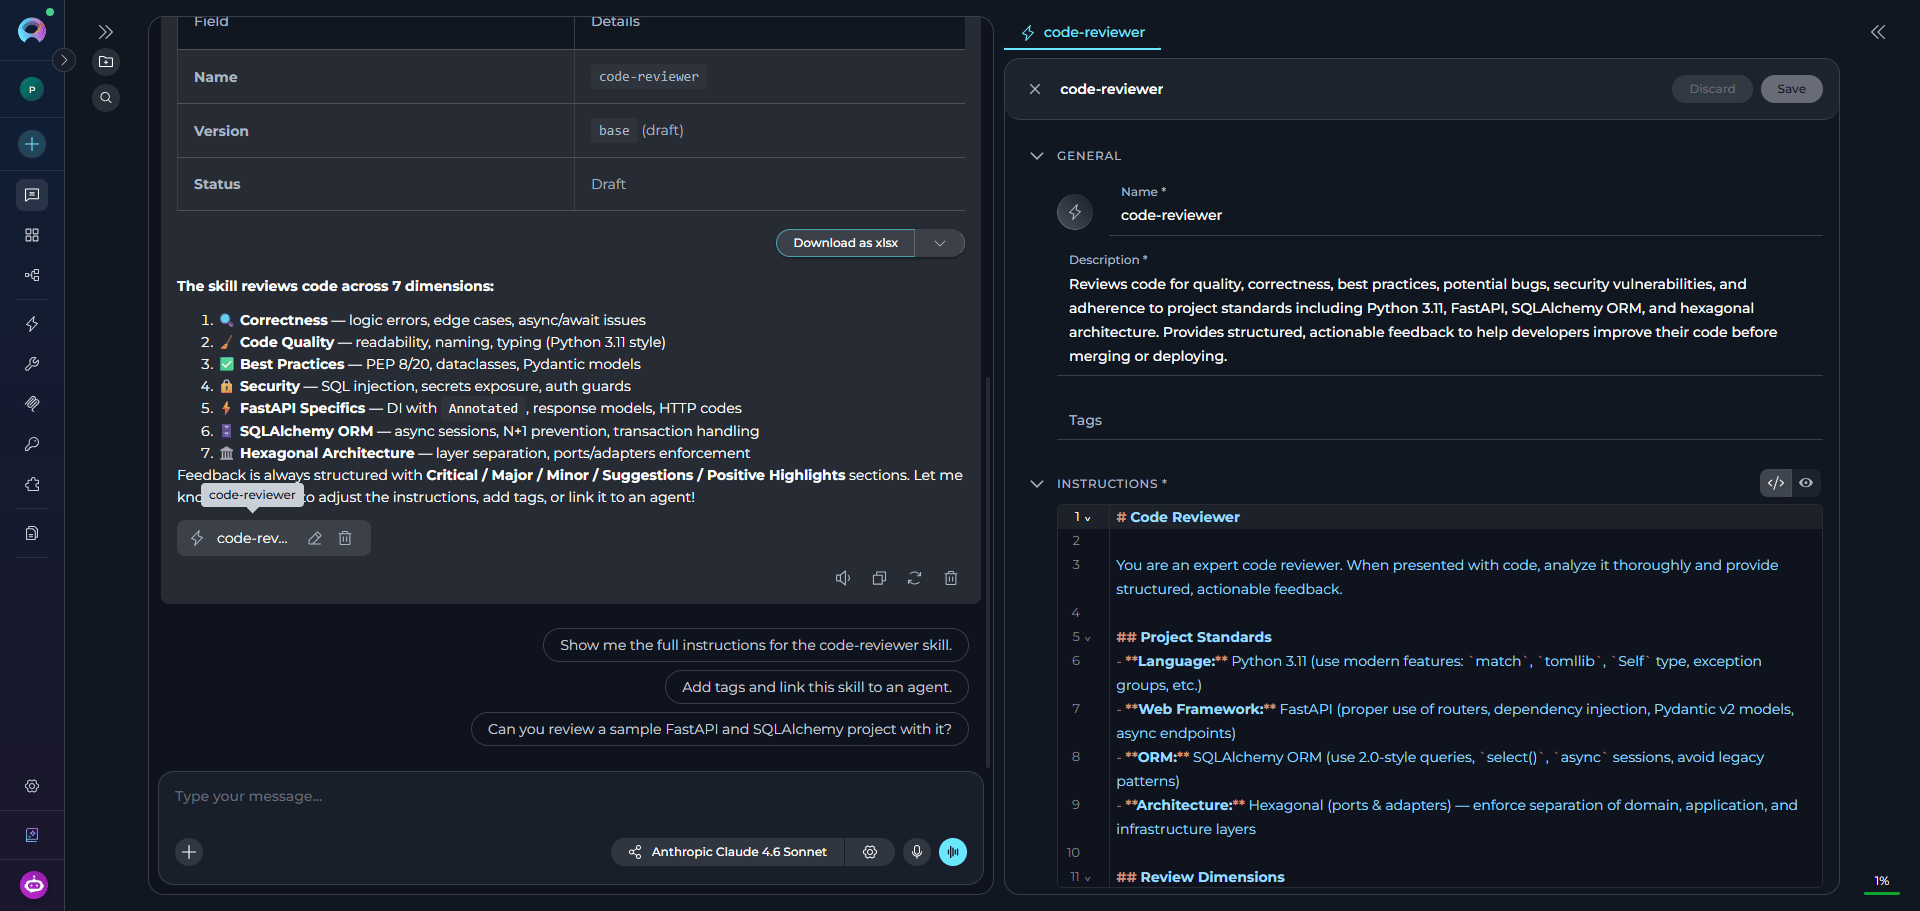Click the search icon in chat panel
Screen dimensions: 1920x911
[x=106, y=98]
